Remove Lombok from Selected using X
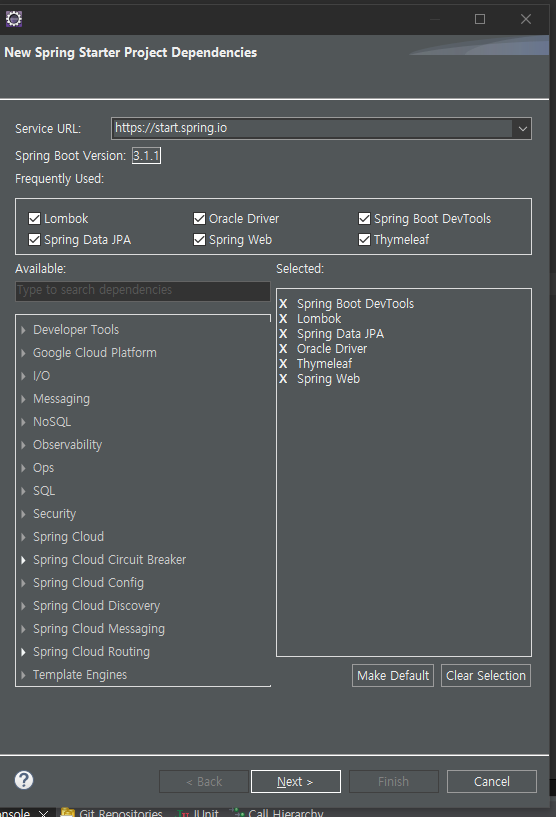The image size is (556, 817). 283,319
